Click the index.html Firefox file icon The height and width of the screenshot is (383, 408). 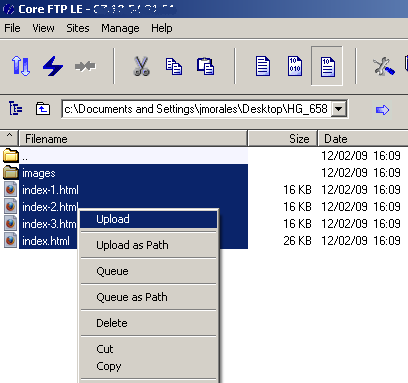point(11,241)
